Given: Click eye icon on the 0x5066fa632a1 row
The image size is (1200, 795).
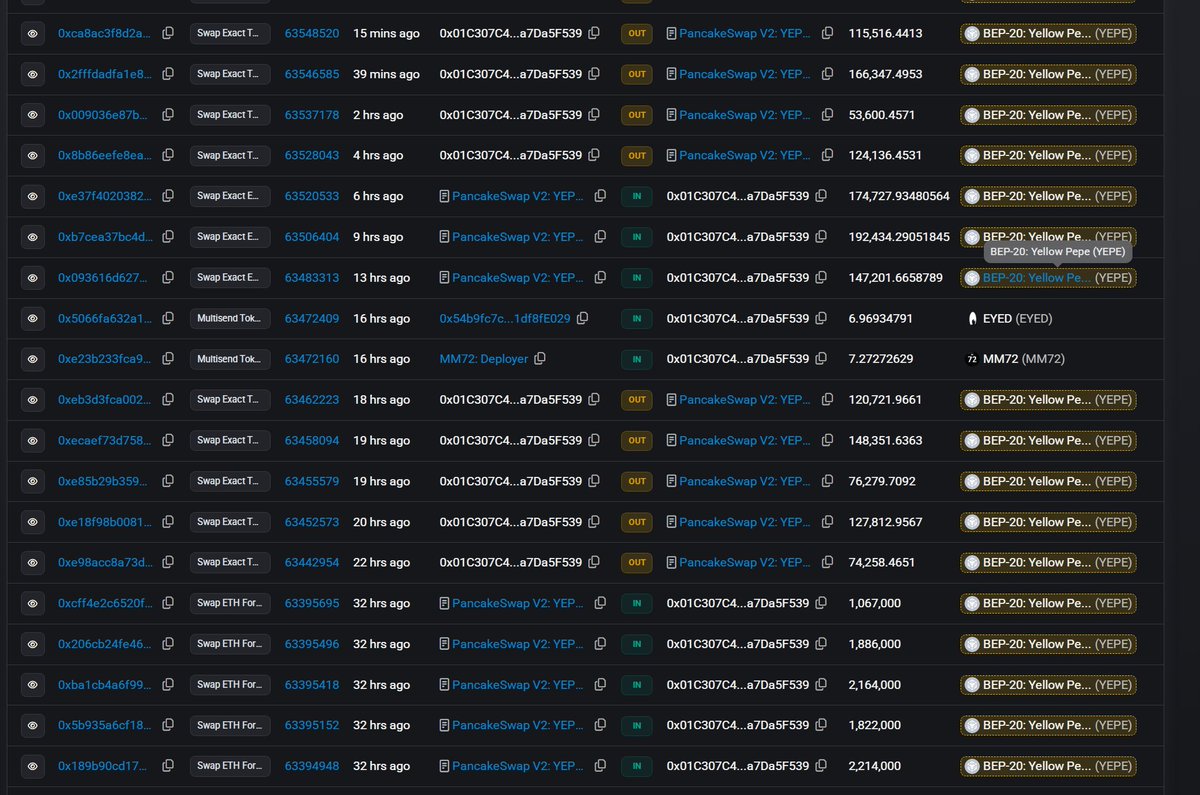Looking at the screenshot, I should pyautogui.click(x=33, y=318).
